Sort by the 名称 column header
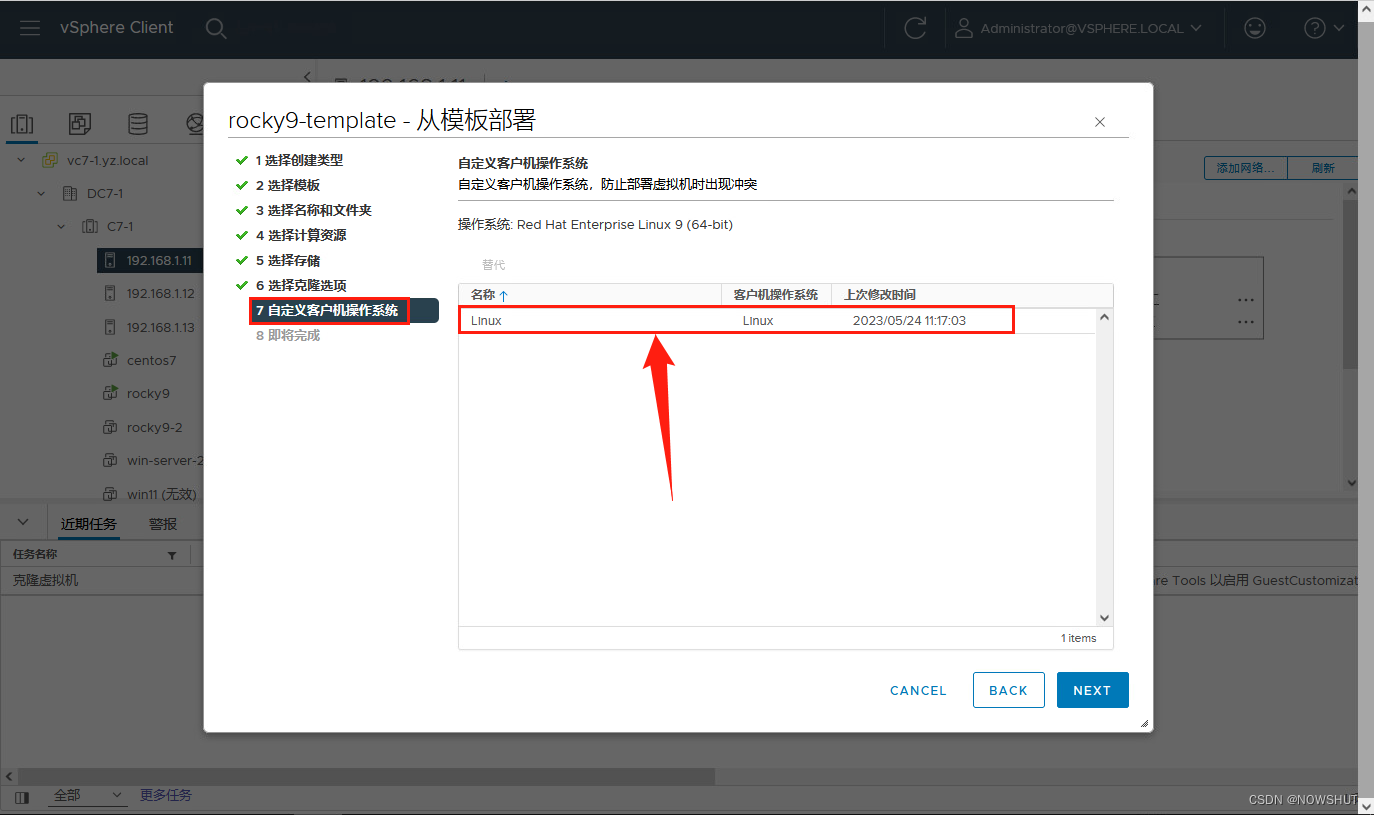1374x815 pixels. click(590, 295)
